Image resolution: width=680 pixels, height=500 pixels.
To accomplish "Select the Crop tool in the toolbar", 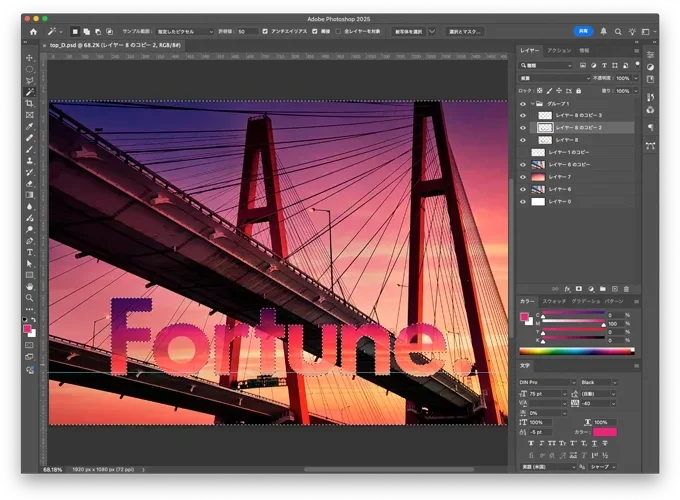I will click(x=30, y=103).
